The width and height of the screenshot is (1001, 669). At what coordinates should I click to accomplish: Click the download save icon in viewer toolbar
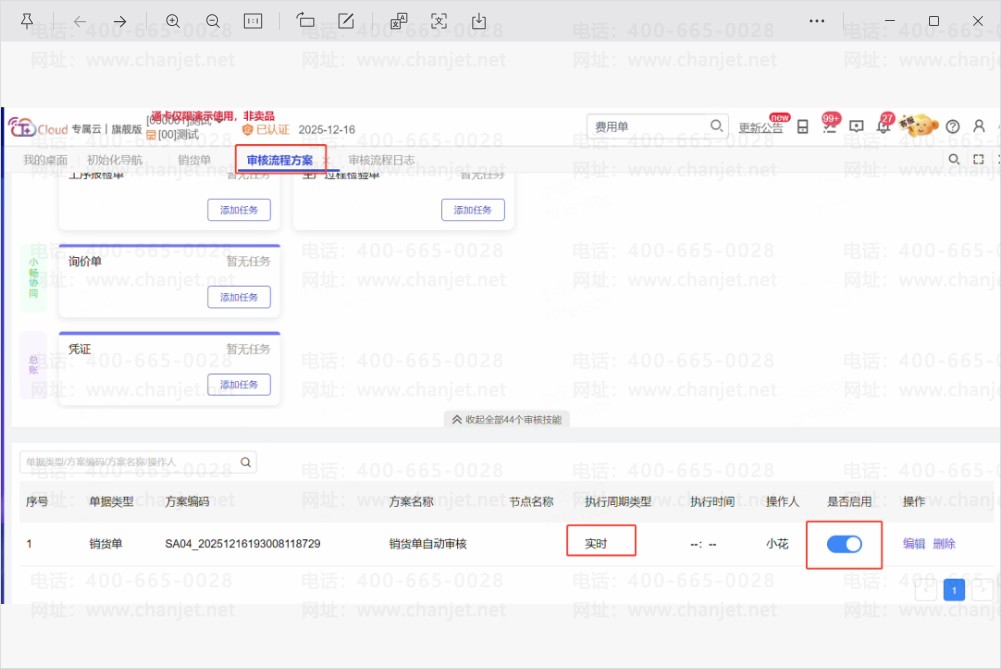click(x=479, y=21)
